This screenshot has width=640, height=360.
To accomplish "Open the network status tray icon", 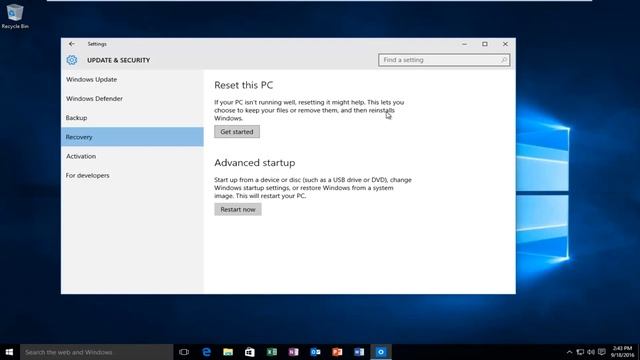I will (580, 352).
